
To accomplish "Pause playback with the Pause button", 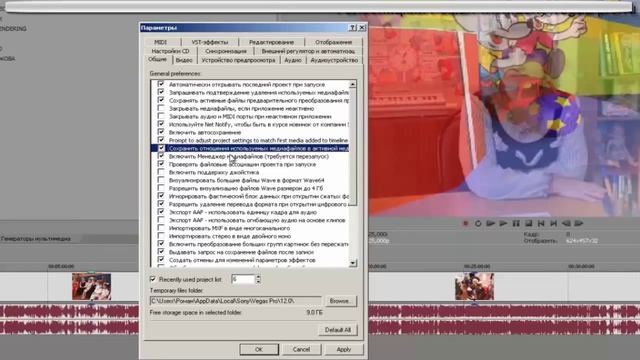I will pos(516,223).
